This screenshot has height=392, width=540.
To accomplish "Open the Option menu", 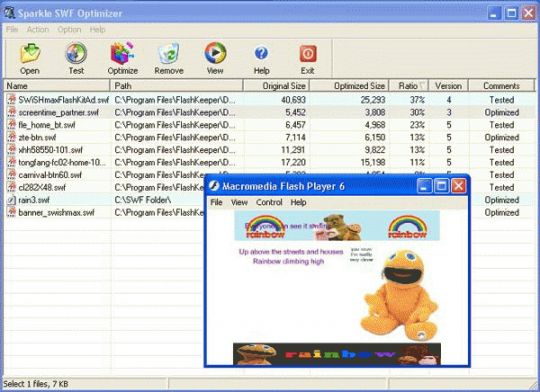I will click(69, 30).
